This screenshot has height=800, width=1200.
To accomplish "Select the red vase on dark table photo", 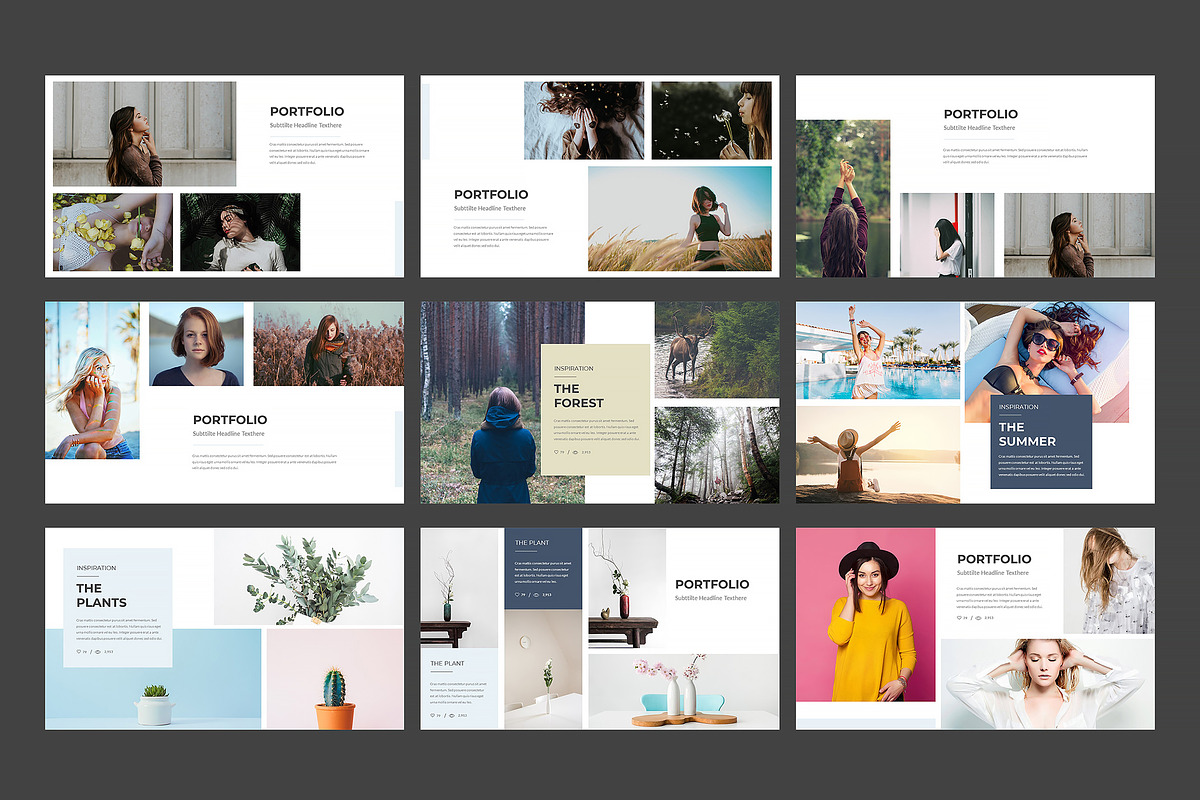I will 626,588.
